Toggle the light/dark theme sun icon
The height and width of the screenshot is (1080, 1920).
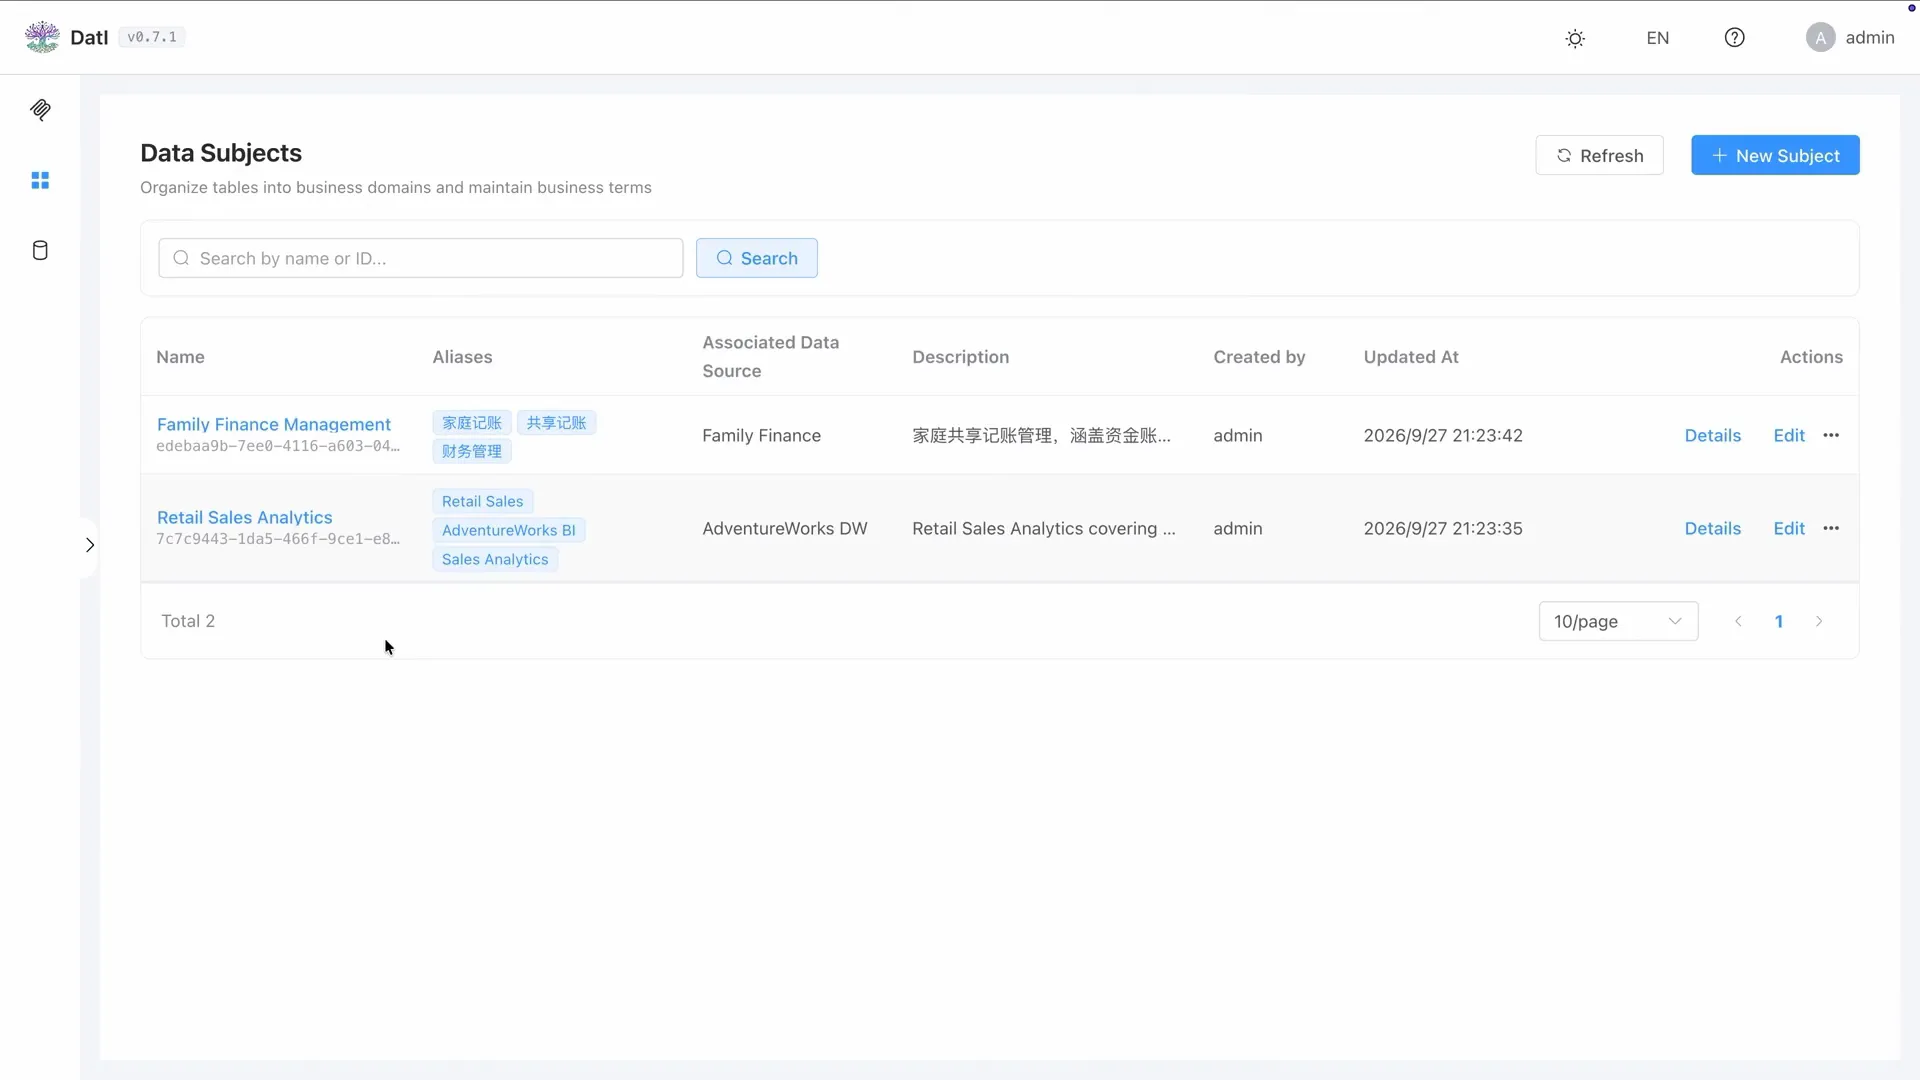point(1575,38)
